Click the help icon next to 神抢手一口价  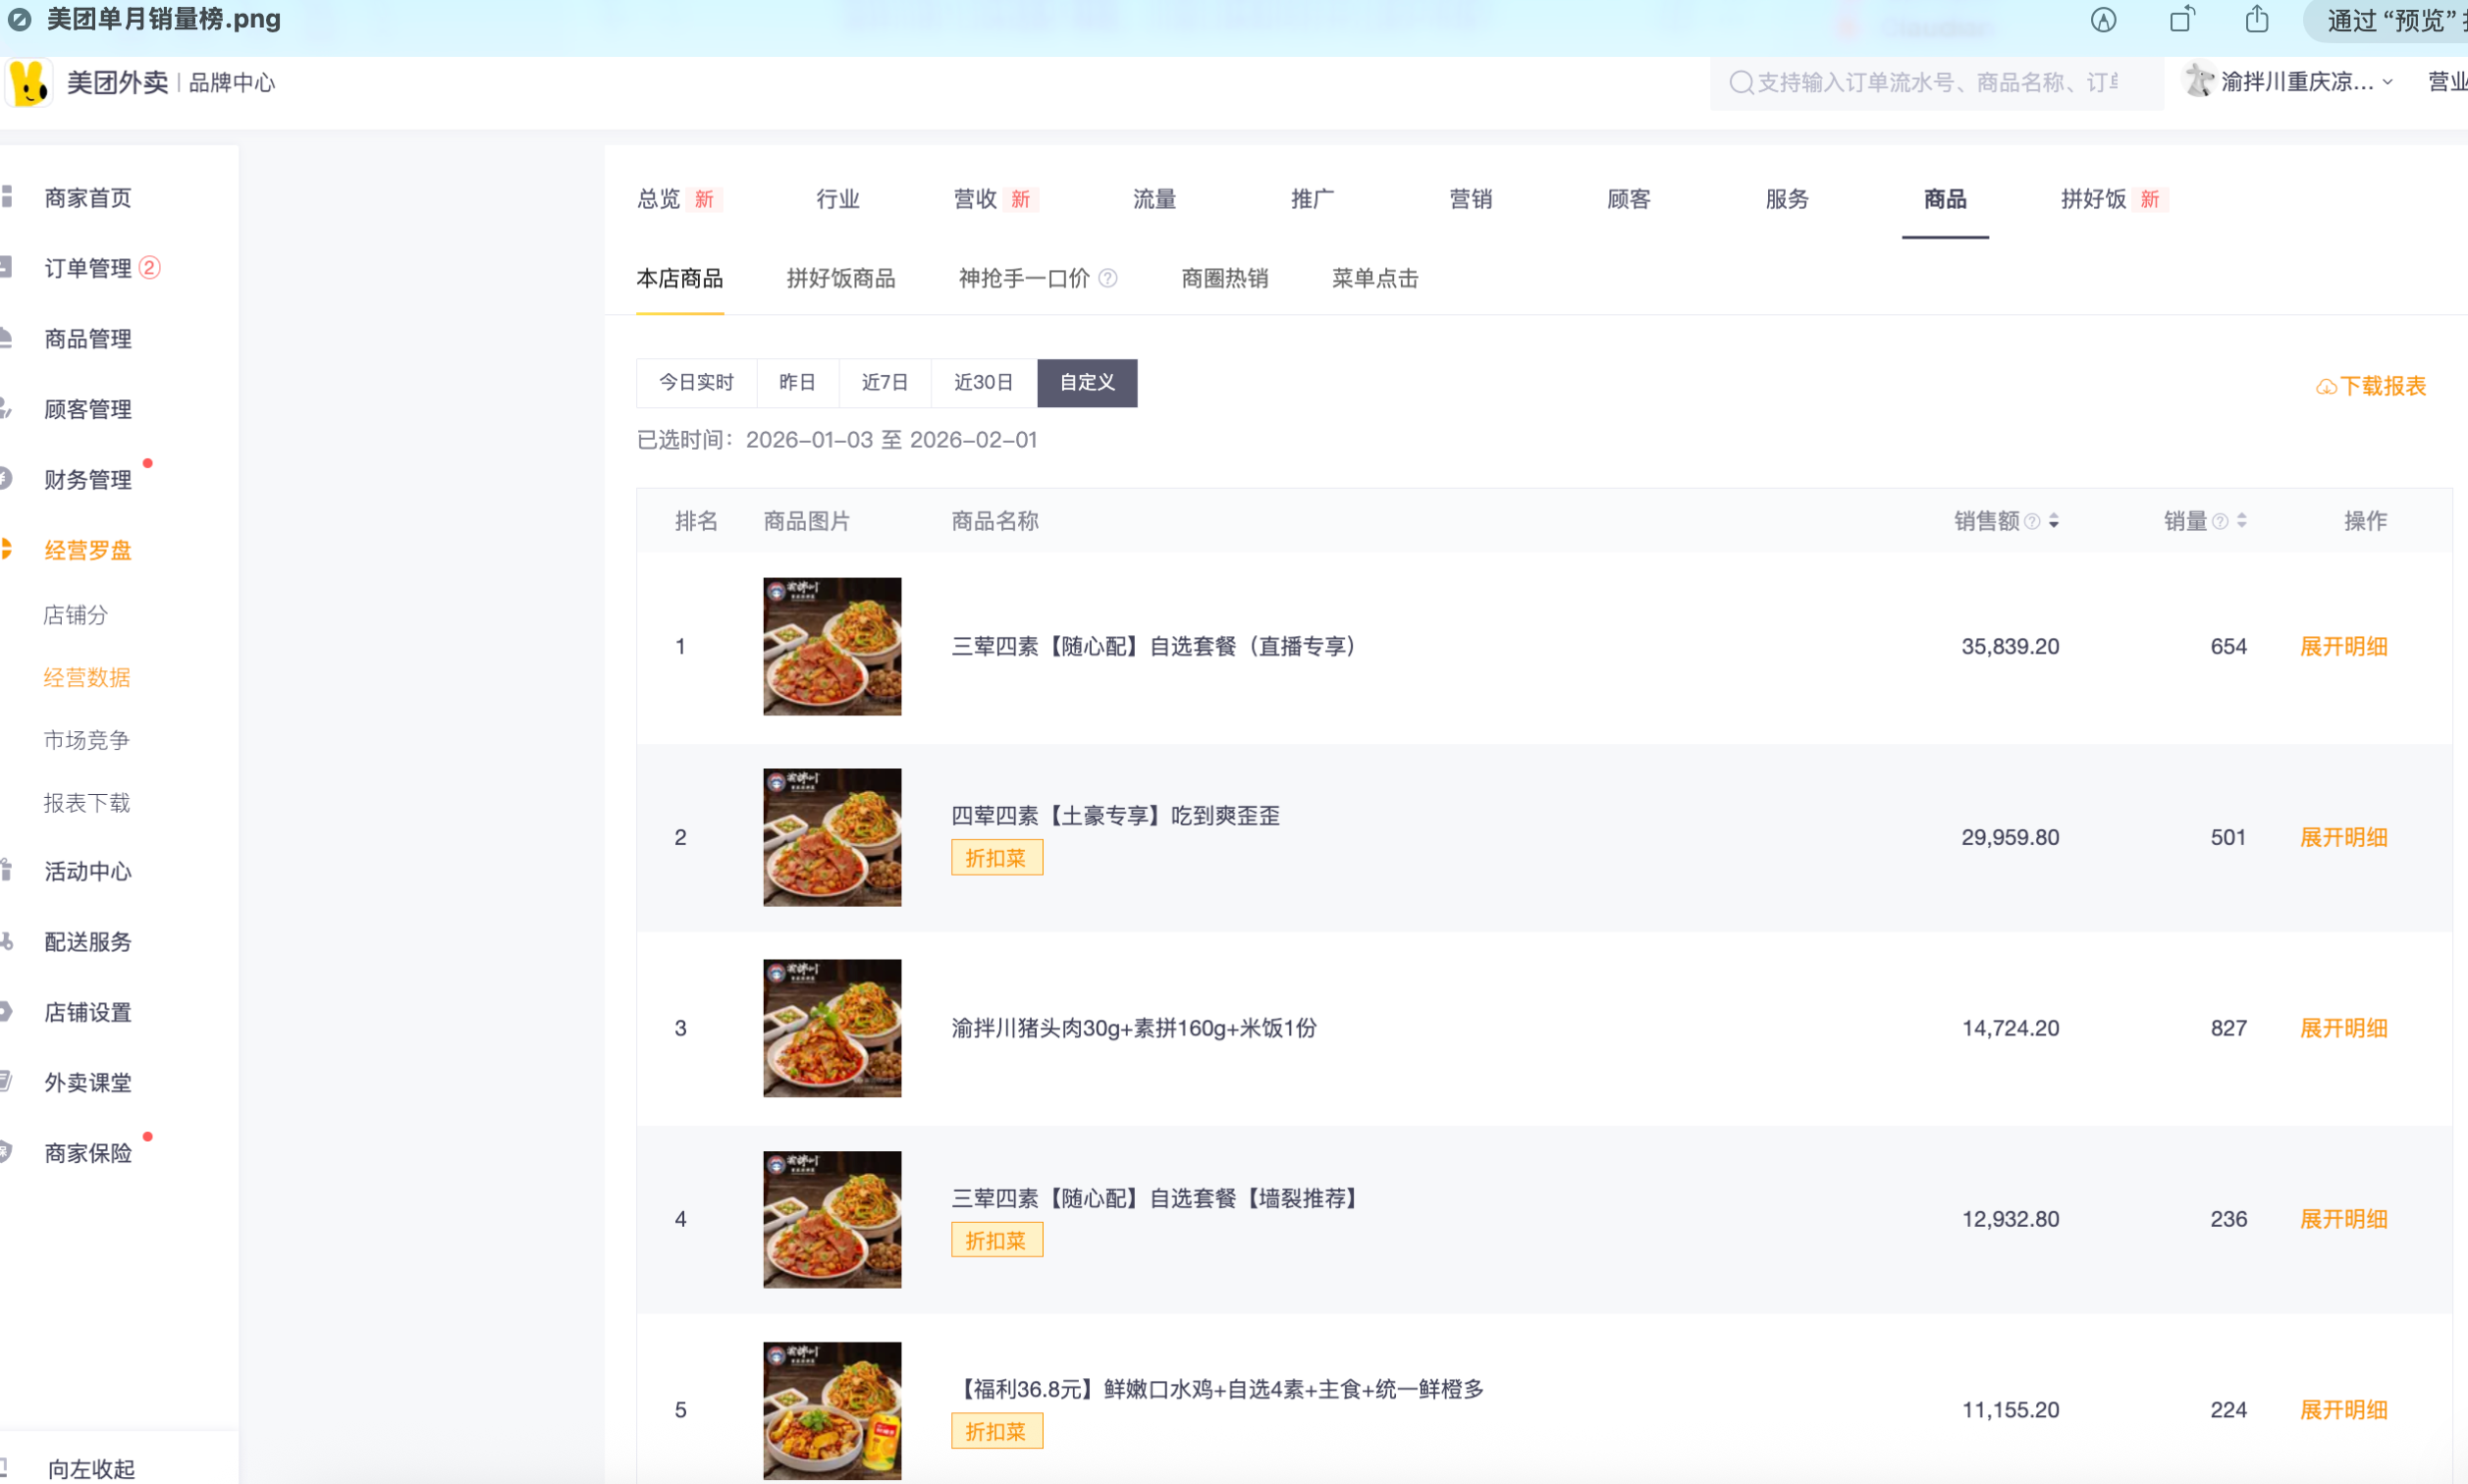coord(1108,279)
